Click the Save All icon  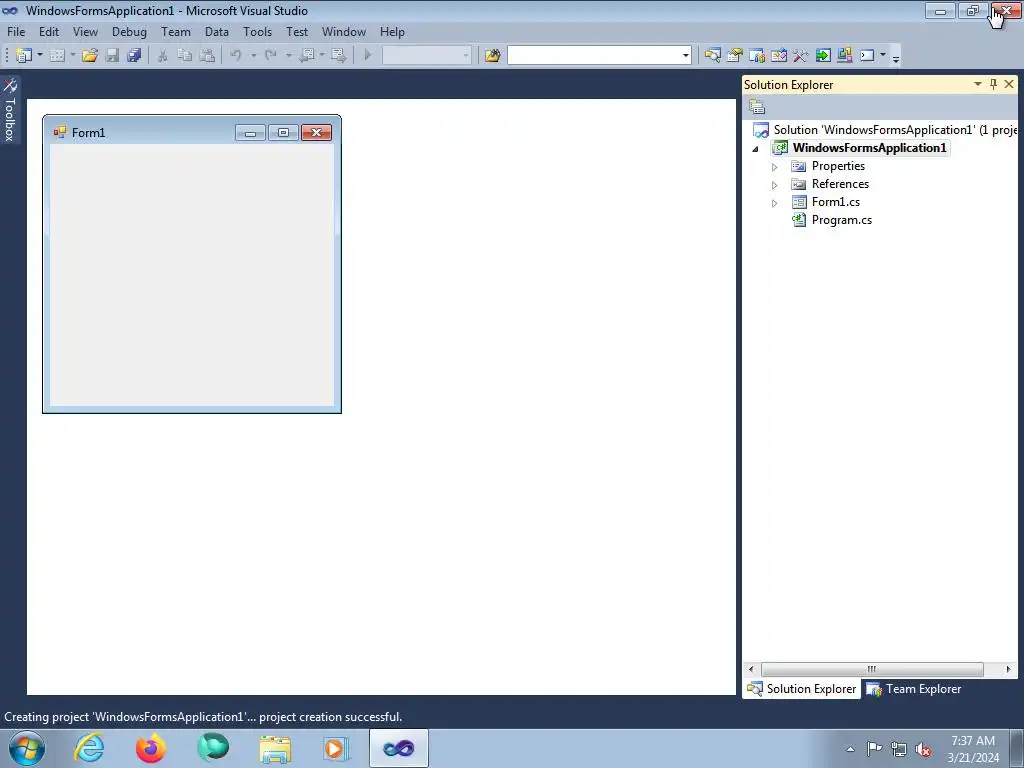coord(135,56)
